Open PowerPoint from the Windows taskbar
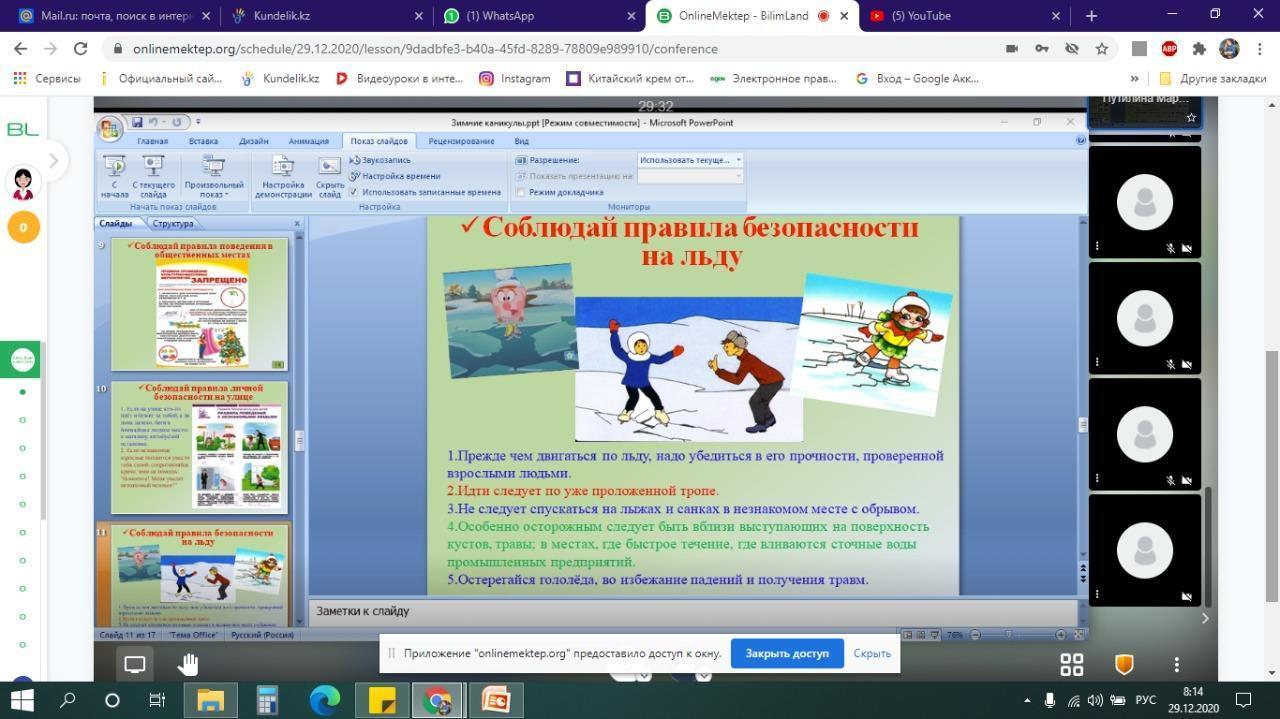Viewport: 1280px width, 719px height. coord(496,700)
